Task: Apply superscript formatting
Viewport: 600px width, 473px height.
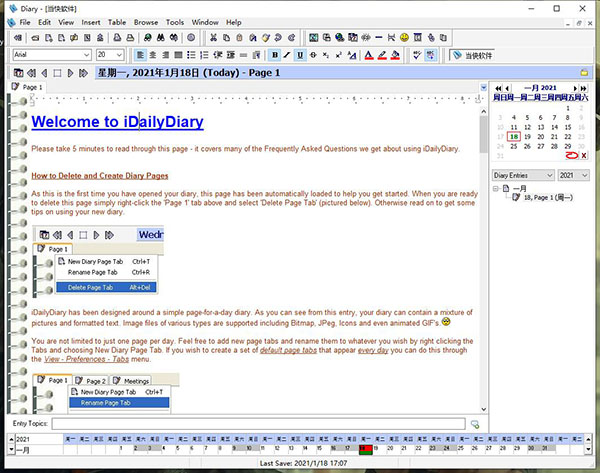Action: point(339,55)
